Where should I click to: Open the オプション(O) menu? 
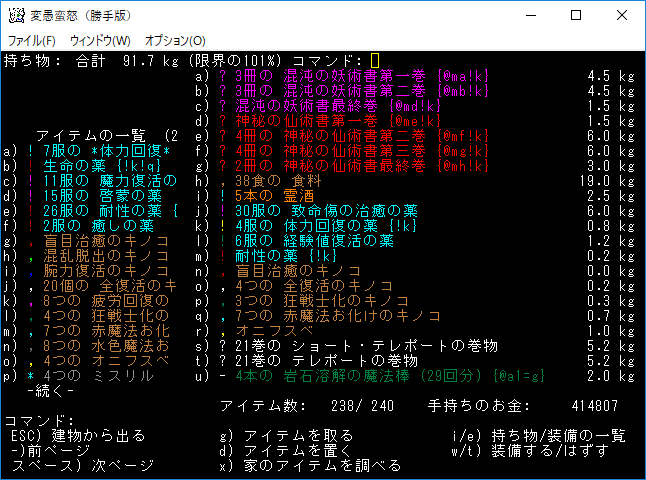click(175, 40)
